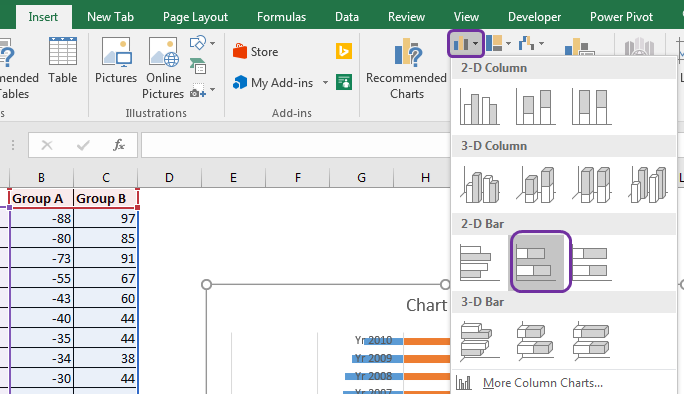
Task: Click the cell containing 67
Action: [106, 278]
